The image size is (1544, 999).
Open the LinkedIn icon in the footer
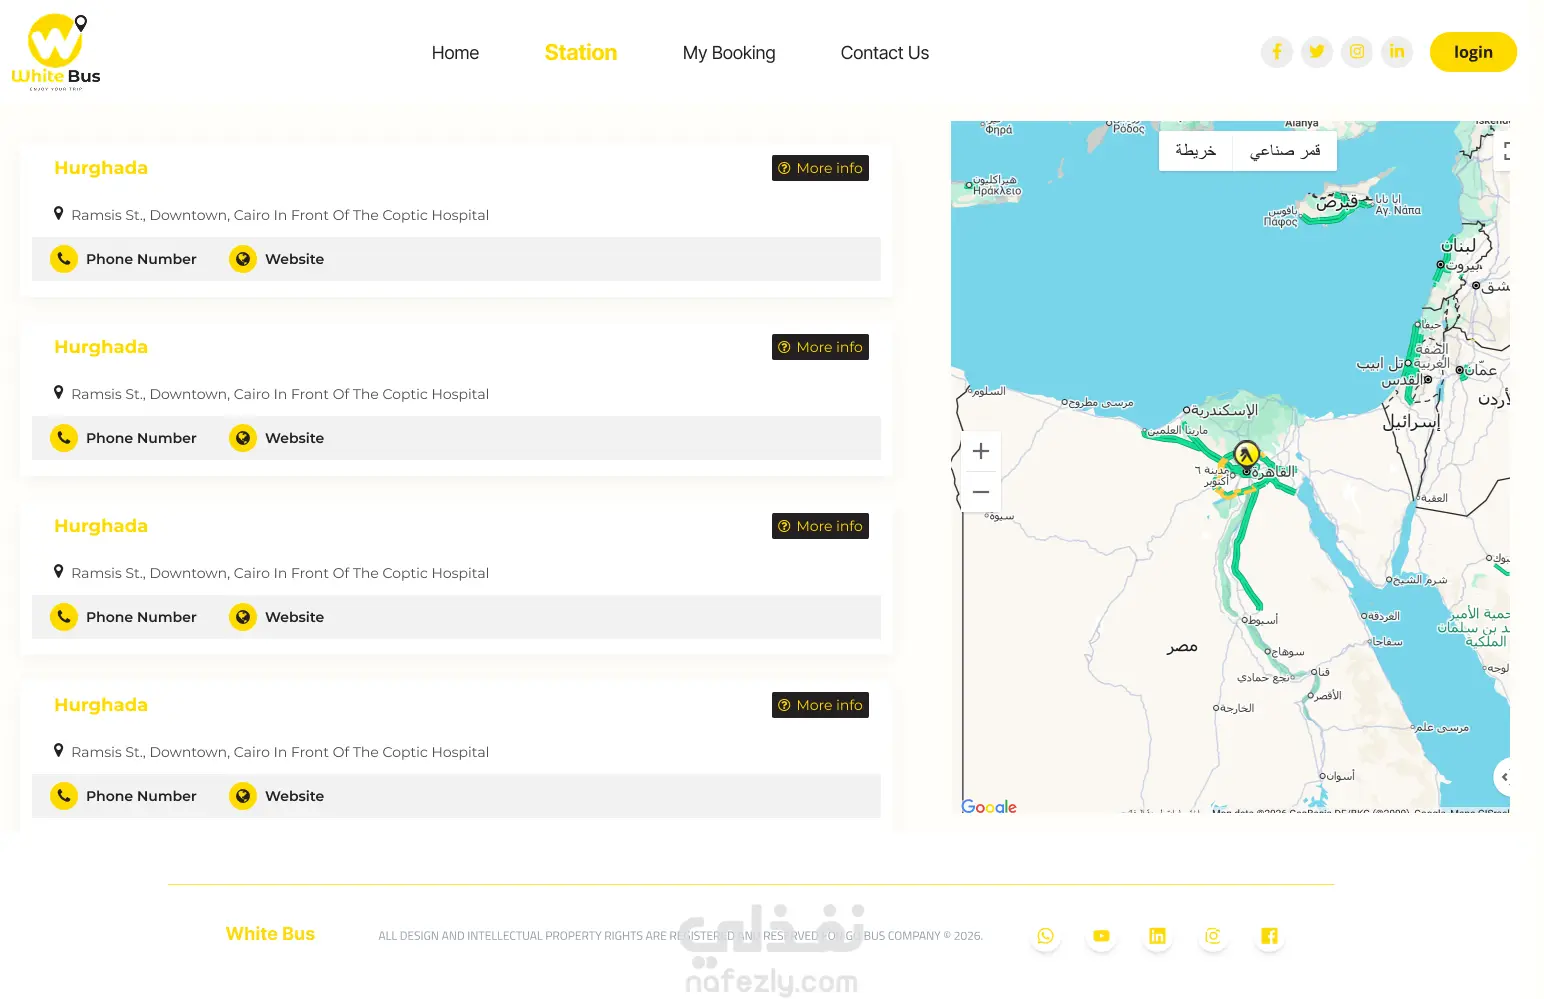pos(1157,936)
